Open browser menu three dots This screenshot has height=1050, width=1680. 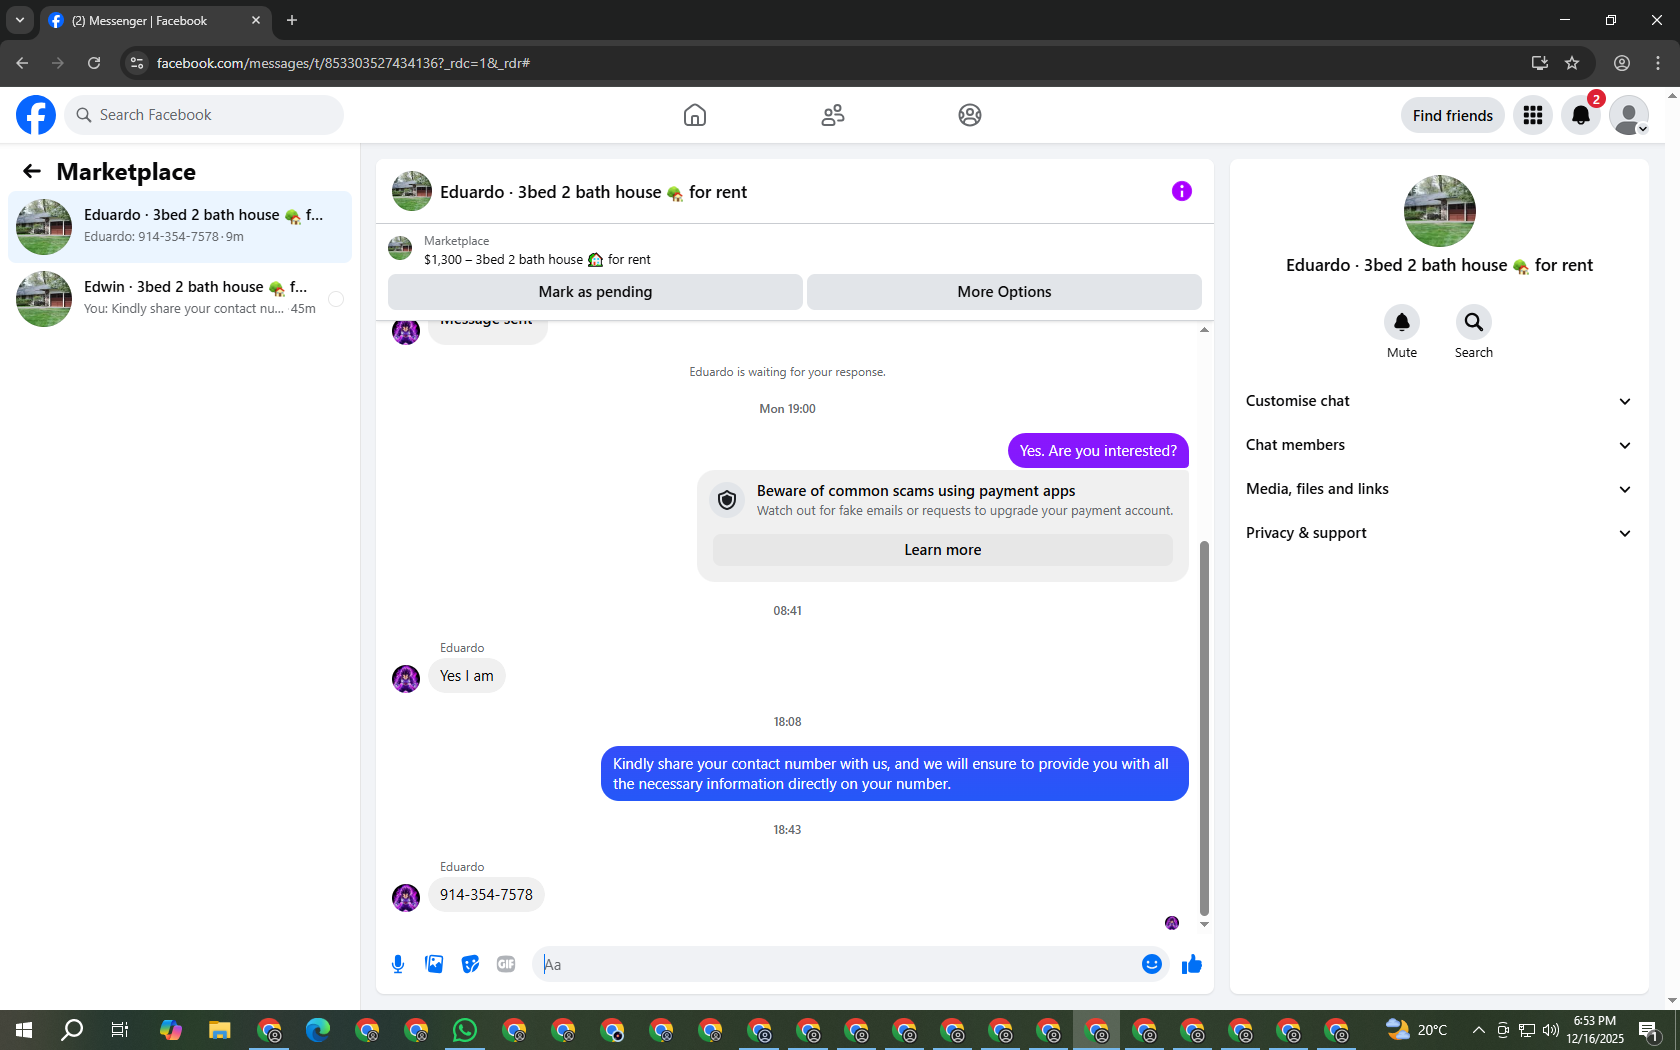1658,63
